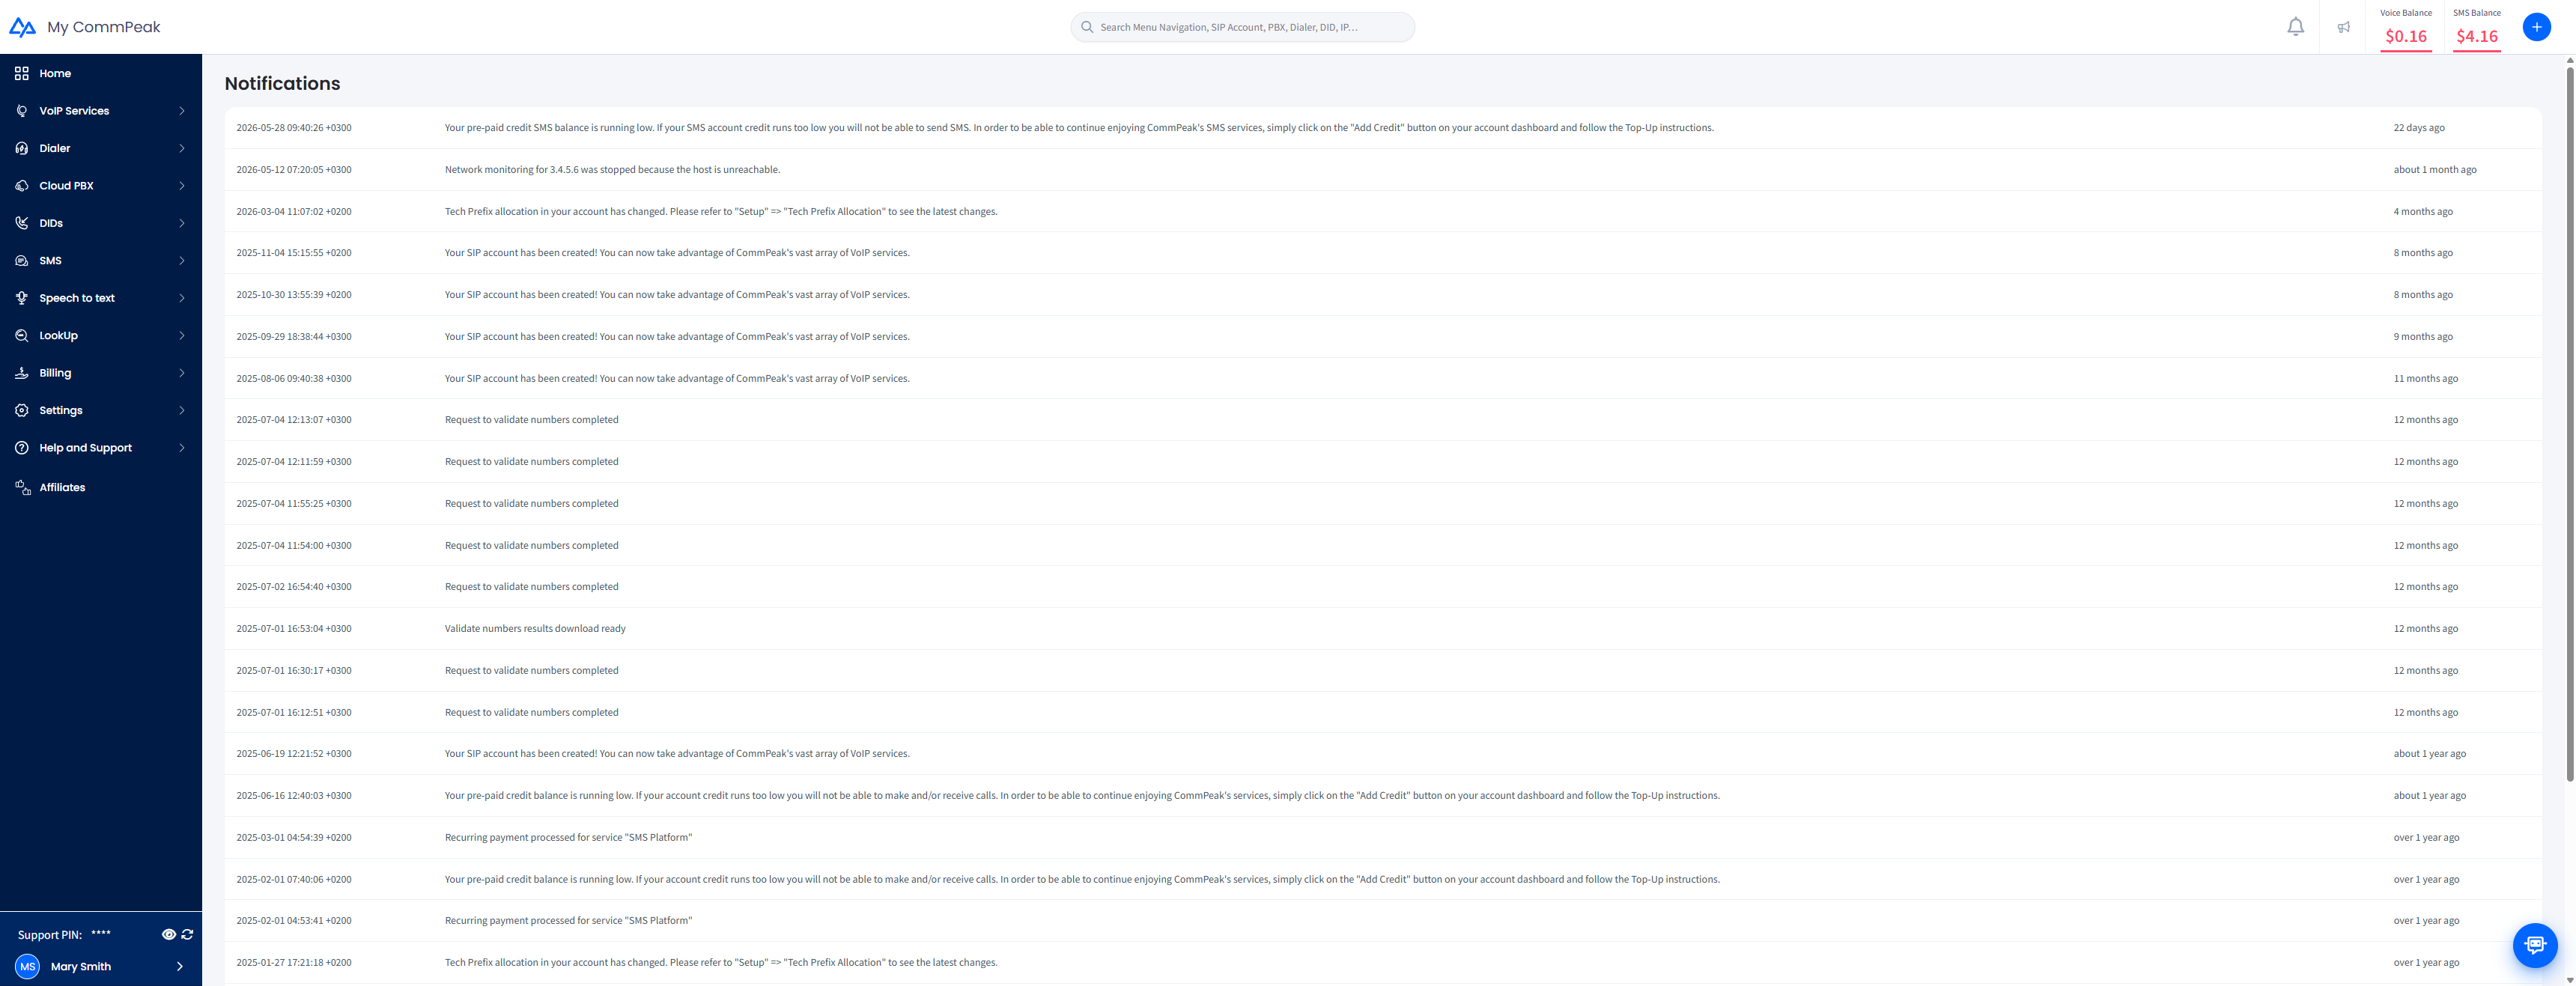The height and width of the screenshot is (986, 2576).
Task: Click timestamp 2026-03-04 11:07:02 +0200
Action: click(294, 212)
